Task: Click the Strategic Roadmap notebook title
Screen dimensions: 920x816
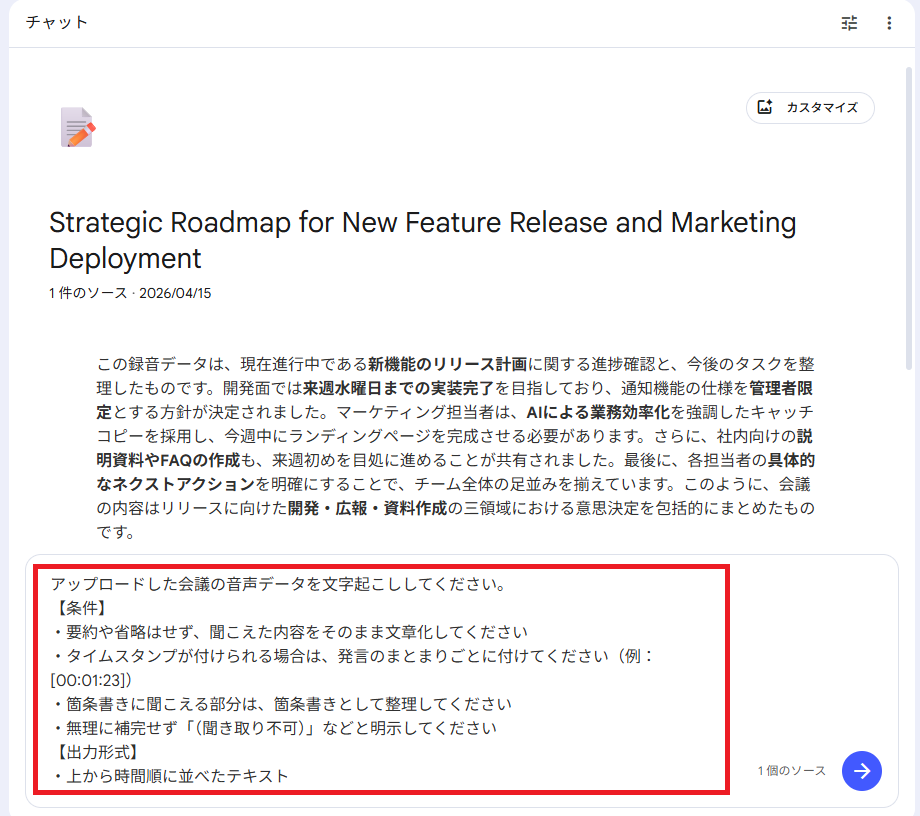Action: 422,240
